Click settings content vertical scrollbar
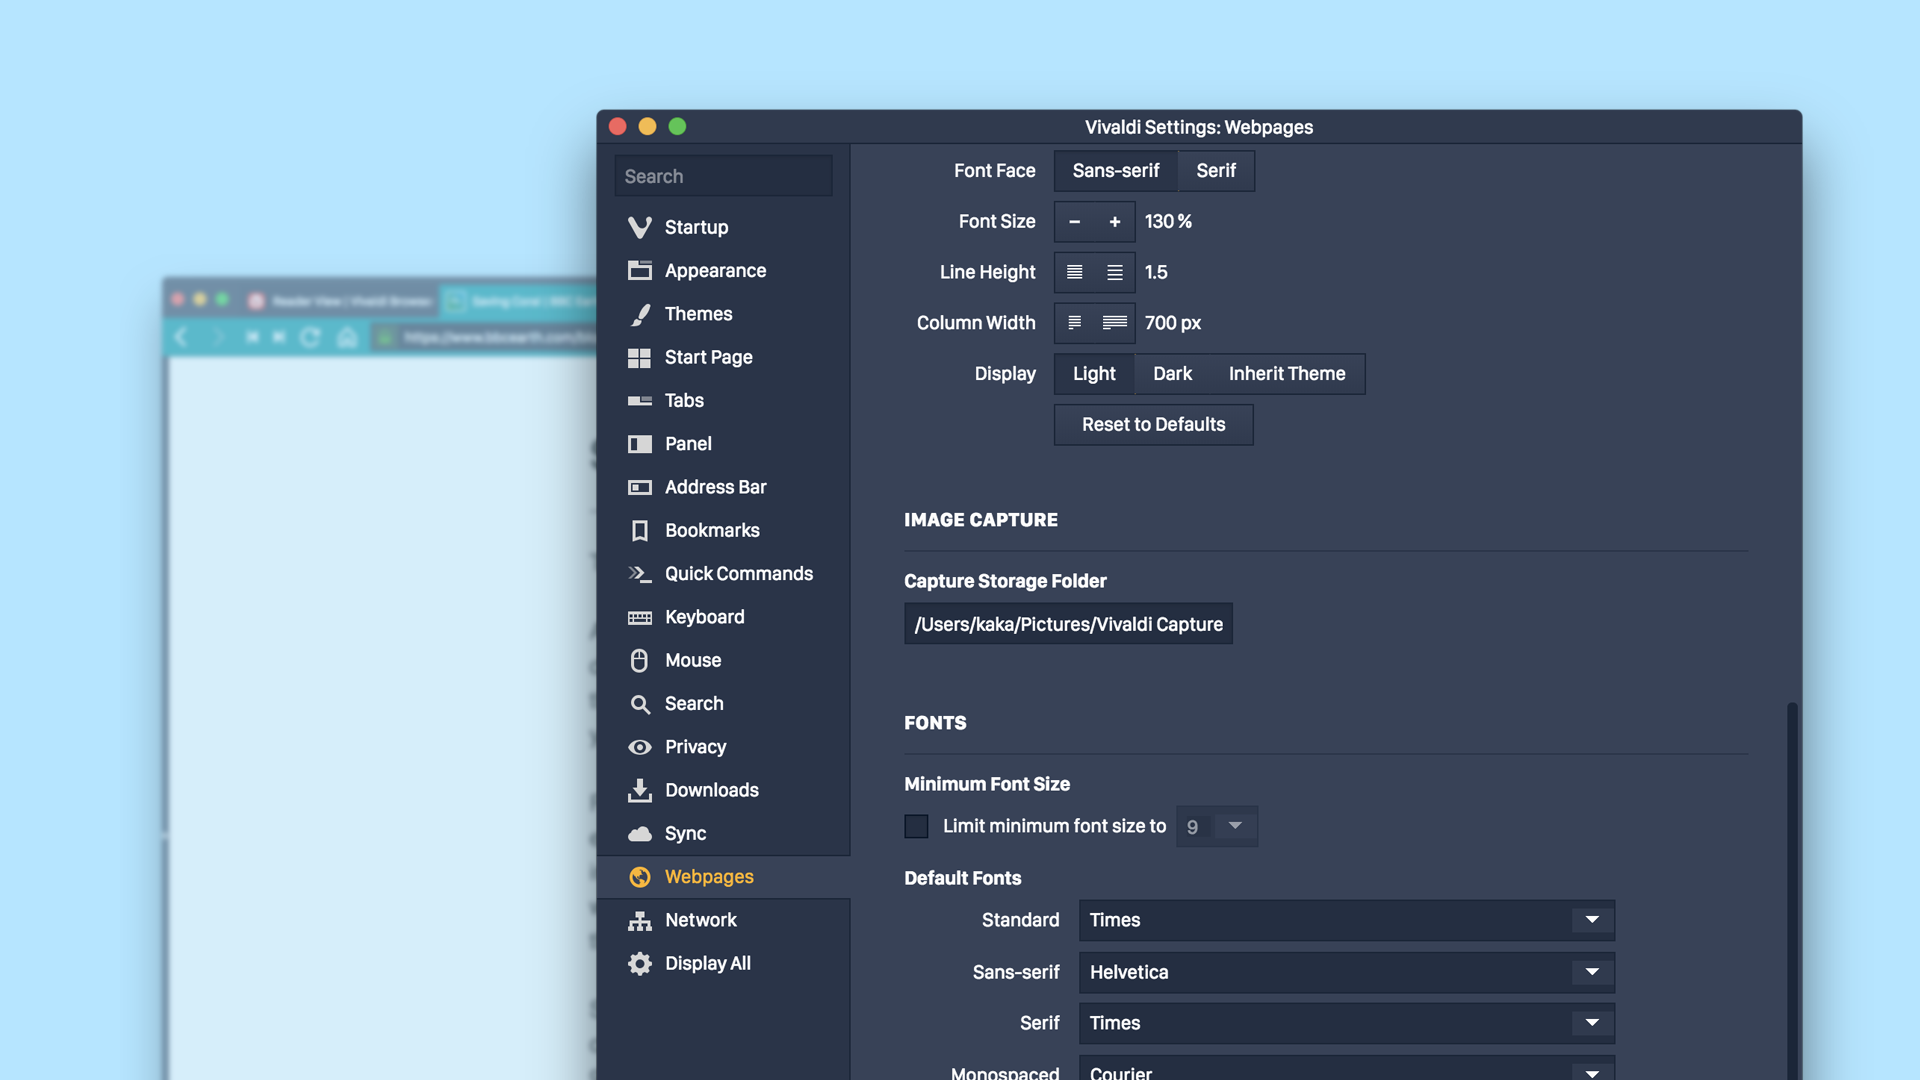Image resolution: width=1920 pixels, height=1080 pixels. [1792, 890]
